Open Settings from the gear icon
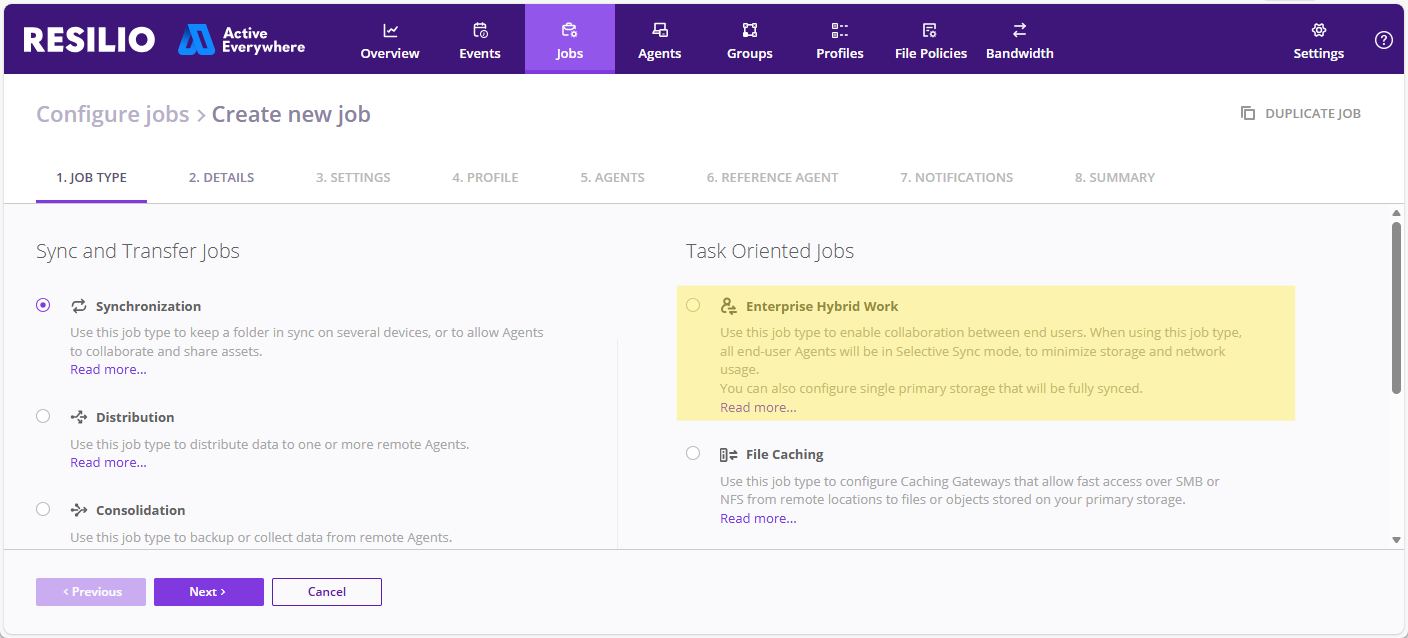The image size is (1408, 638). [x=1319, y=39]
